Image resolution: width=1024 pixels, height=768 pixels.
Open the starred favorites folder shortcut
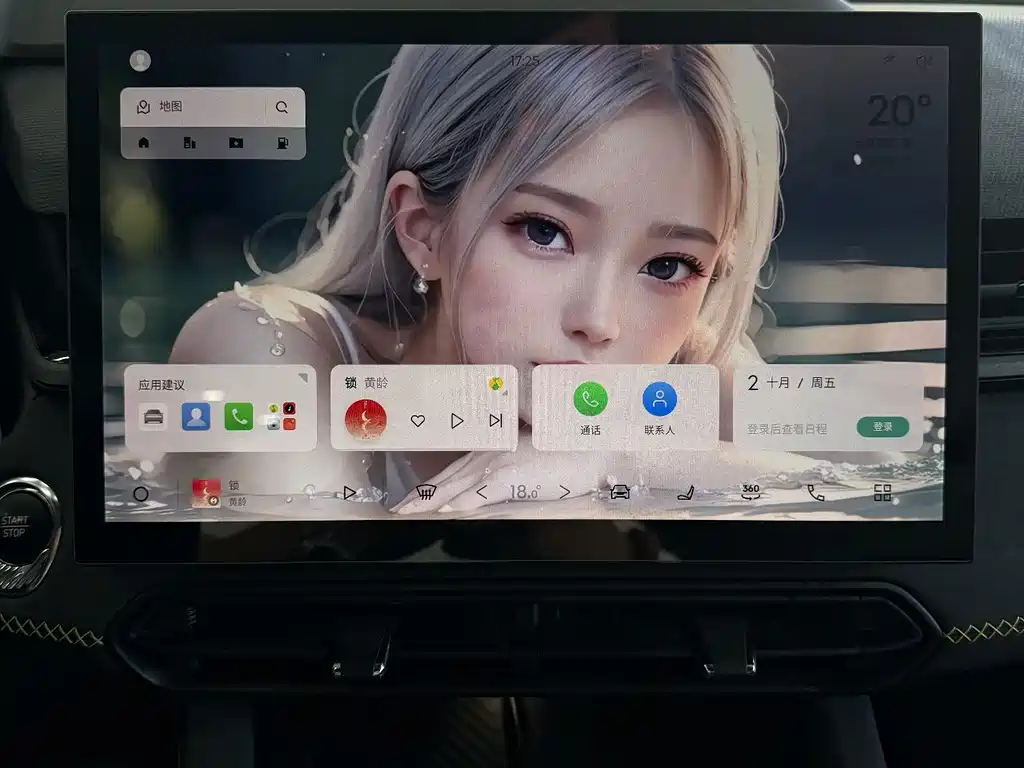point(236,143)
